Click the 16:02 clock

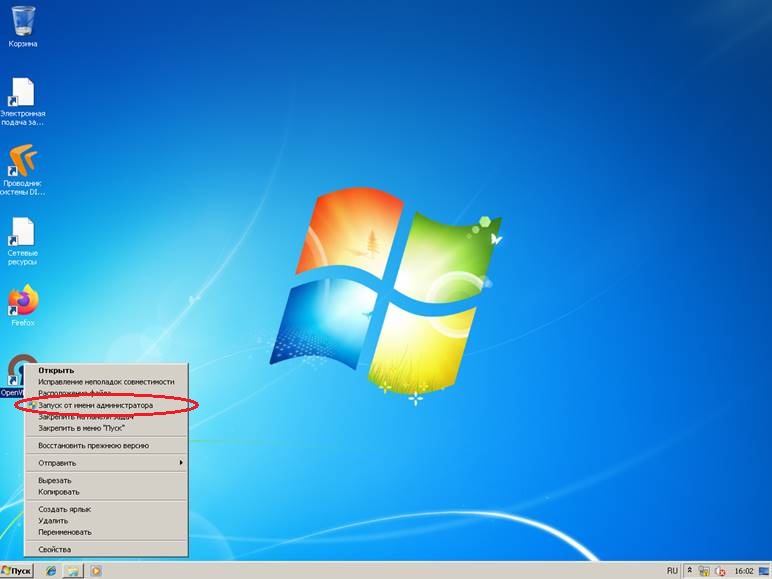(x=743, y=571)
